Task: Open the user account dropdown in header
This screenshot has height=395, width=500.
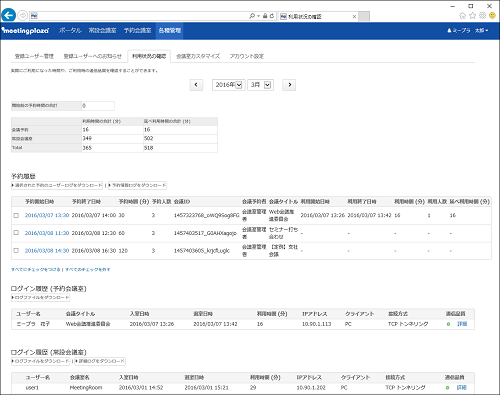Action: (467, 30)
